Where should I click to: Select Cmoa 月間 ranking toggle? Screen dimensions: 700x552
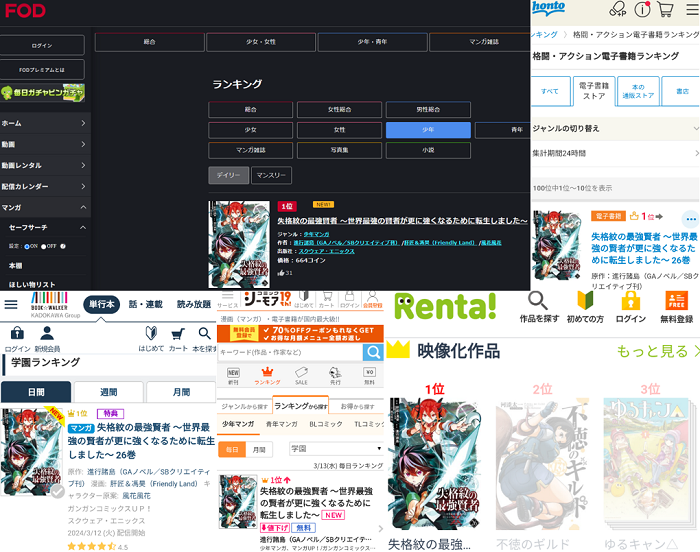tap(259, 449)
